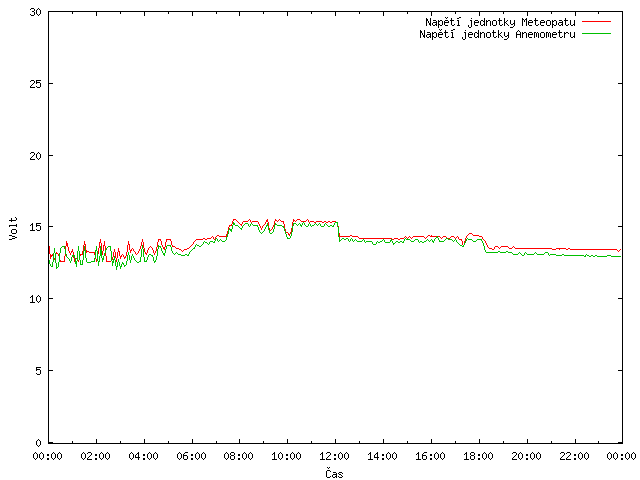Viewport: 640px width, 480px height.
Task: Click the y-axis label '0'
Action: click(x=38, y=443)
